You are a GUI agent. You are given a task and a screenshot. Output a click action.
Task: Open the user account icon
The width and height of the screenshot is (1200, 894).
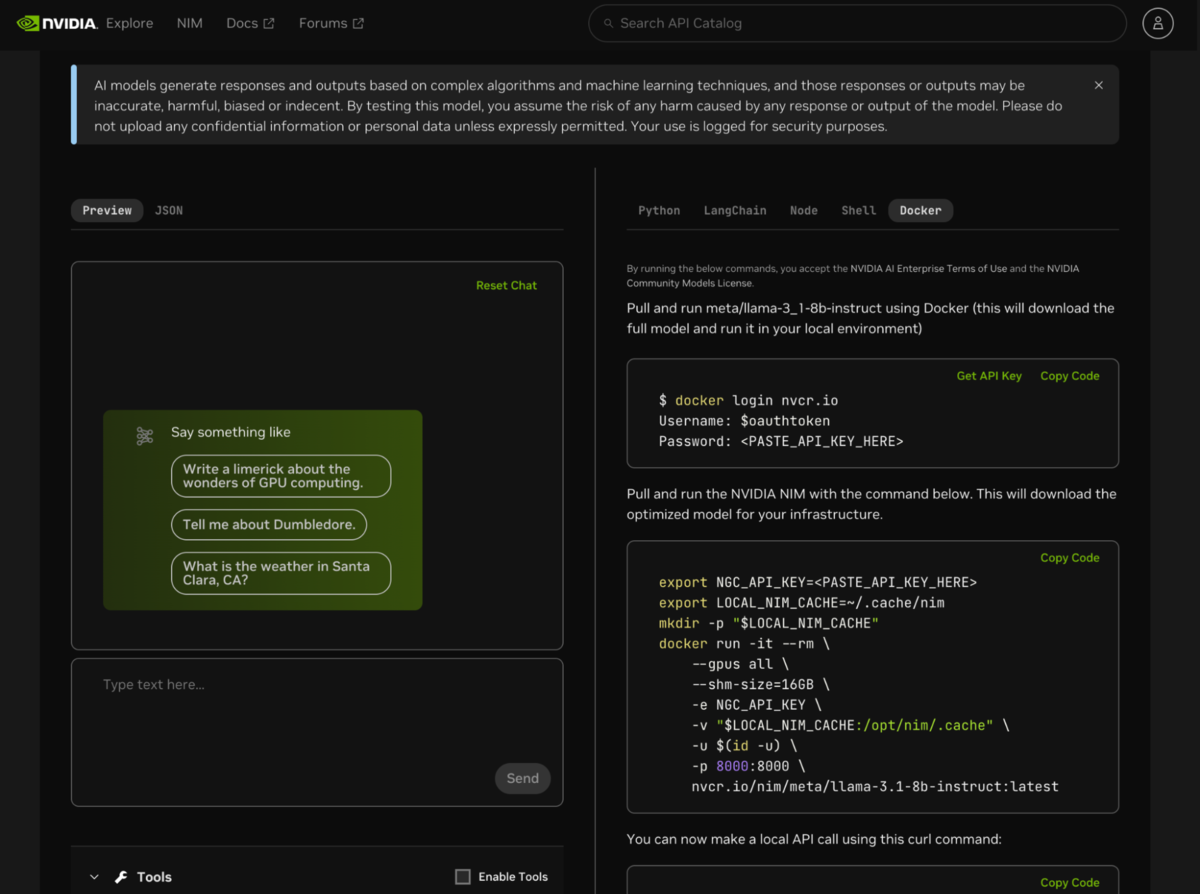pos(1157,23)
